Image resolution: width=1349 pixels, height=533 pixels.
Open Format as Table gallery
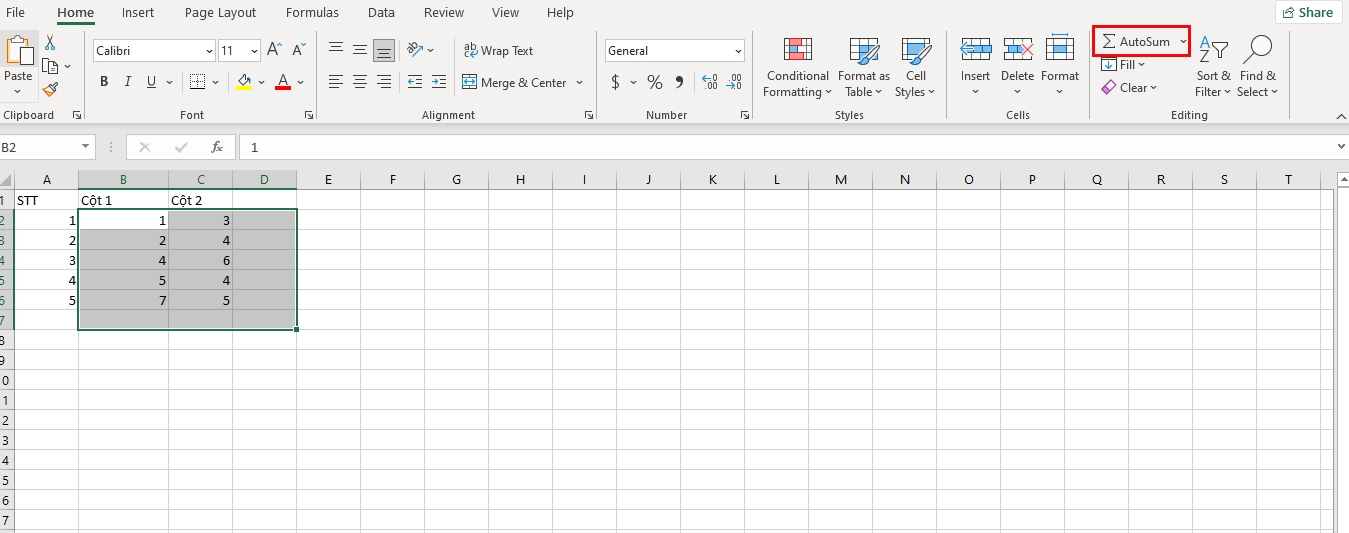864,67
